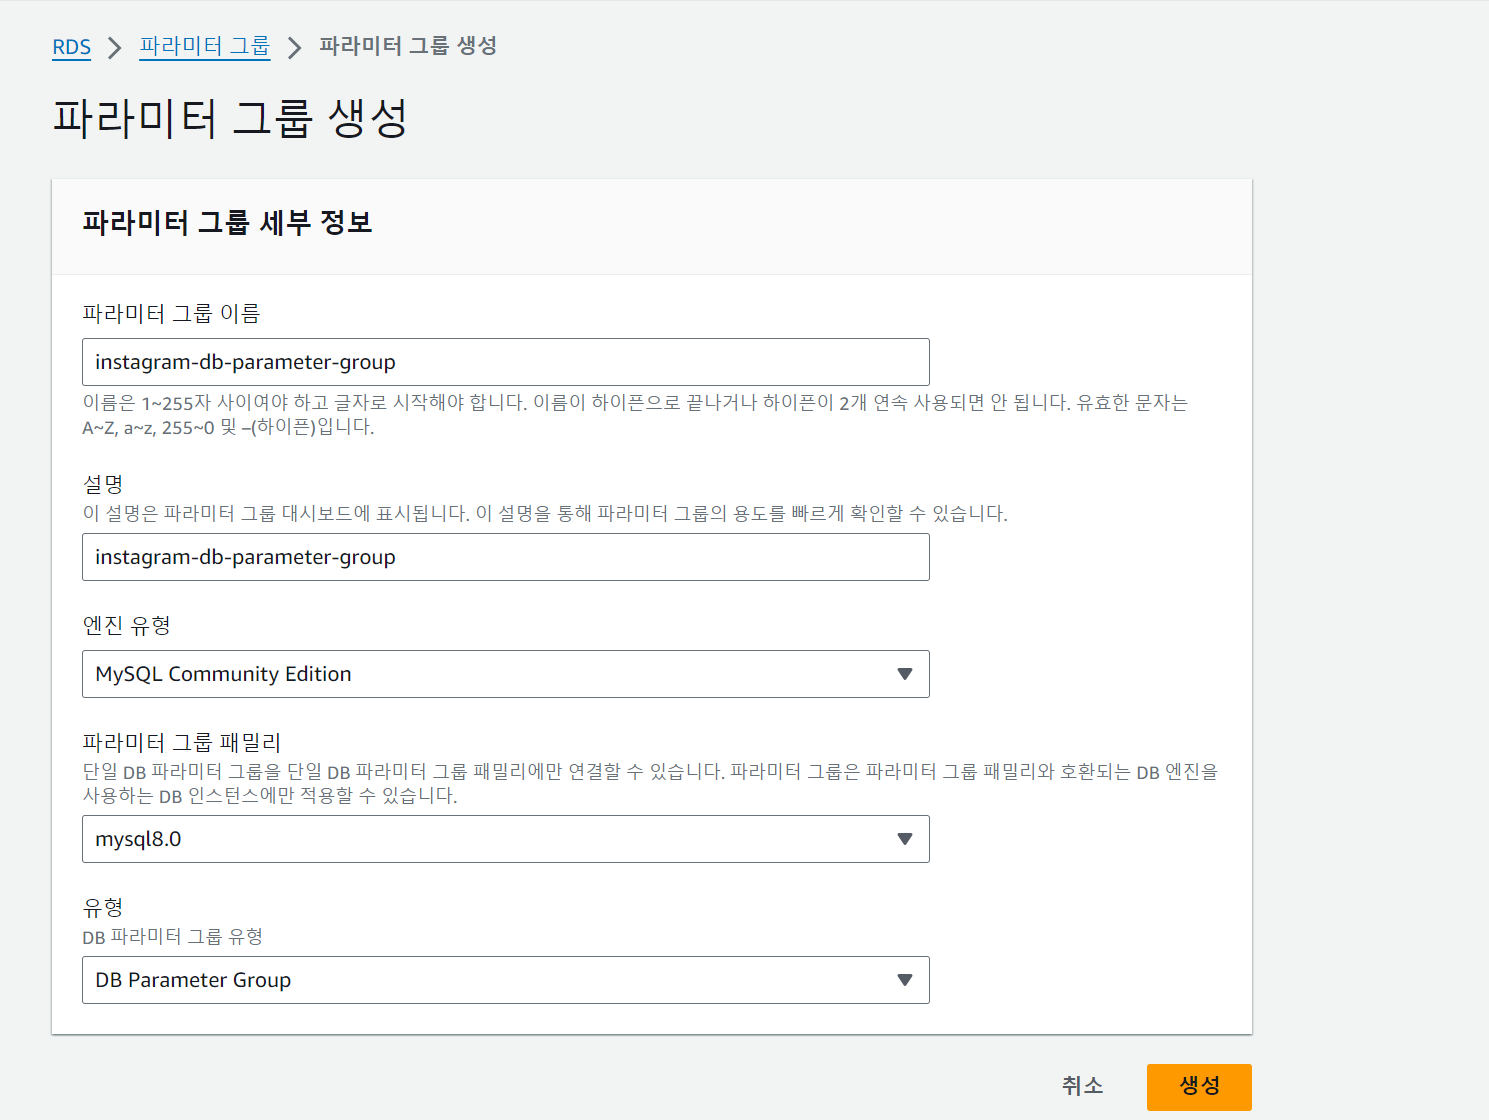Click the 유형 field label
The height and width of the screenshot is (1120, 1489).
103,907
